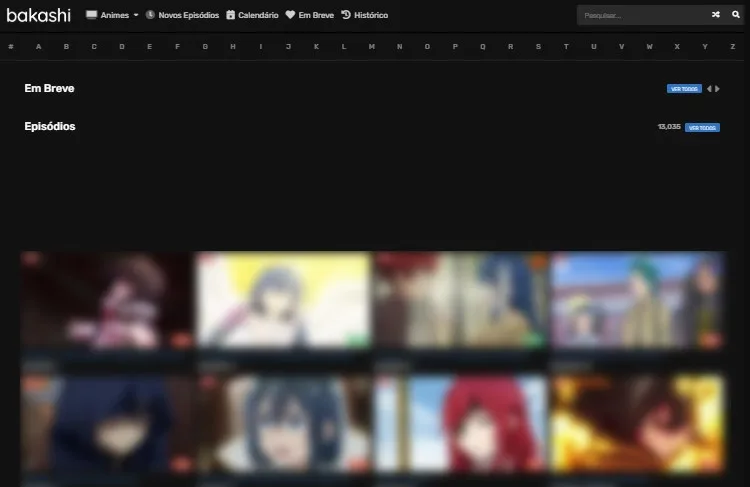Open bottom-row thumbnail with long red-haired character
Image resolution: width=750 pixels, height=487 pixels.
click(x=460, y=424)
